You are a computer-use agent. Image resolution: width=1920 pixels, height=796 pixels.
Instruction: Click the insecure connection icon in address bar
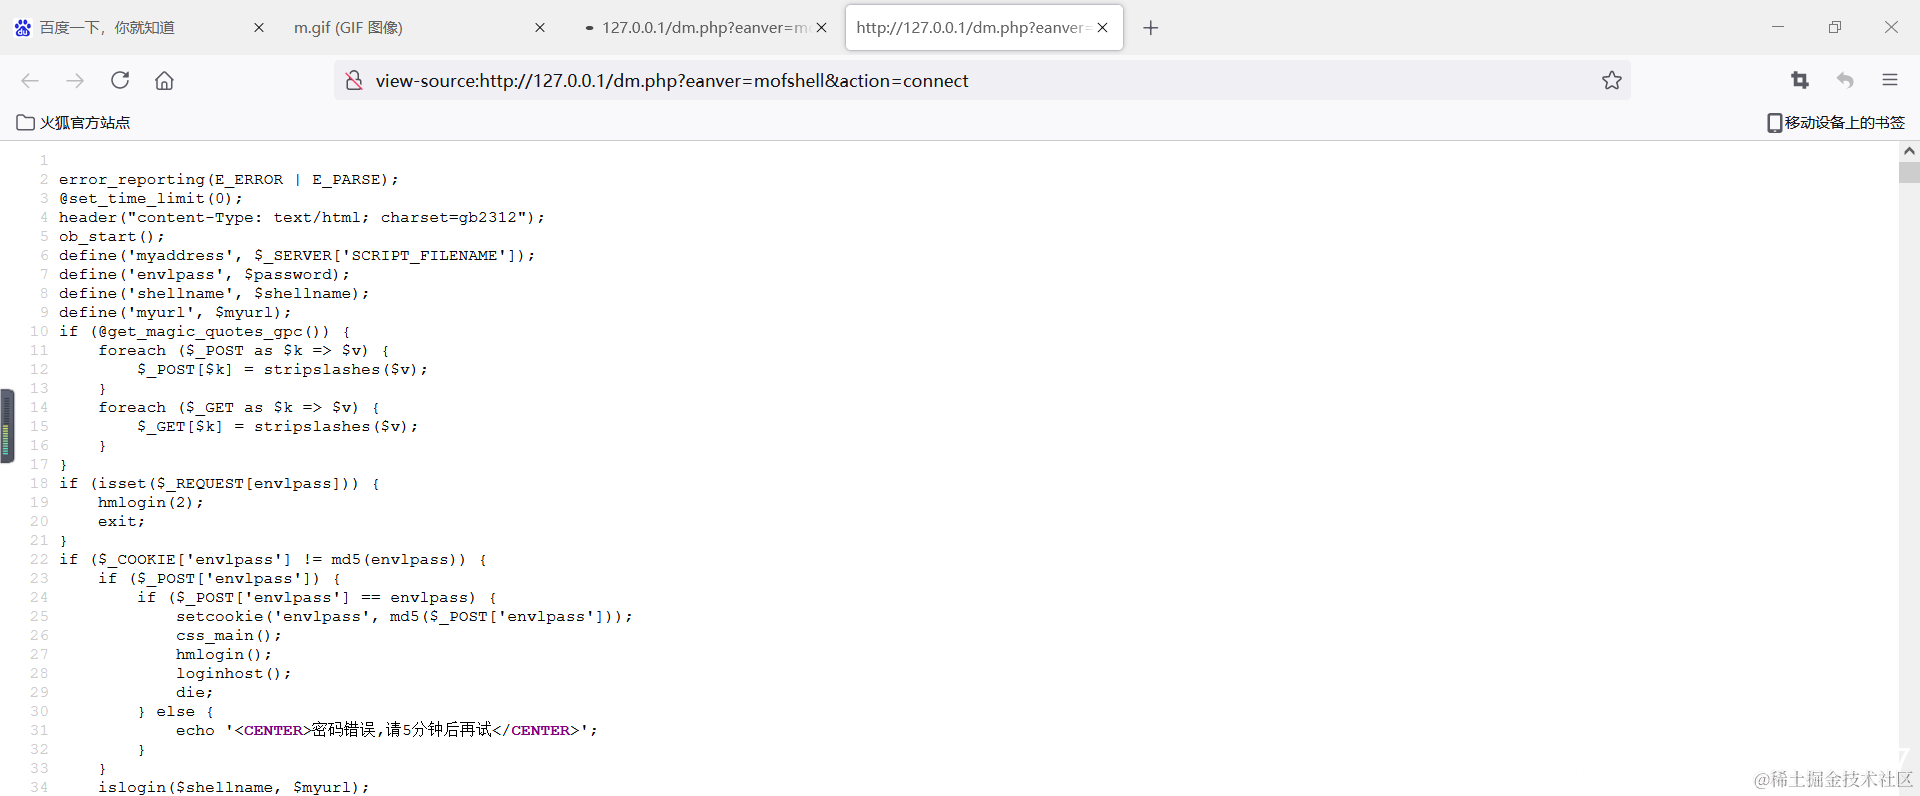[354, 81]
